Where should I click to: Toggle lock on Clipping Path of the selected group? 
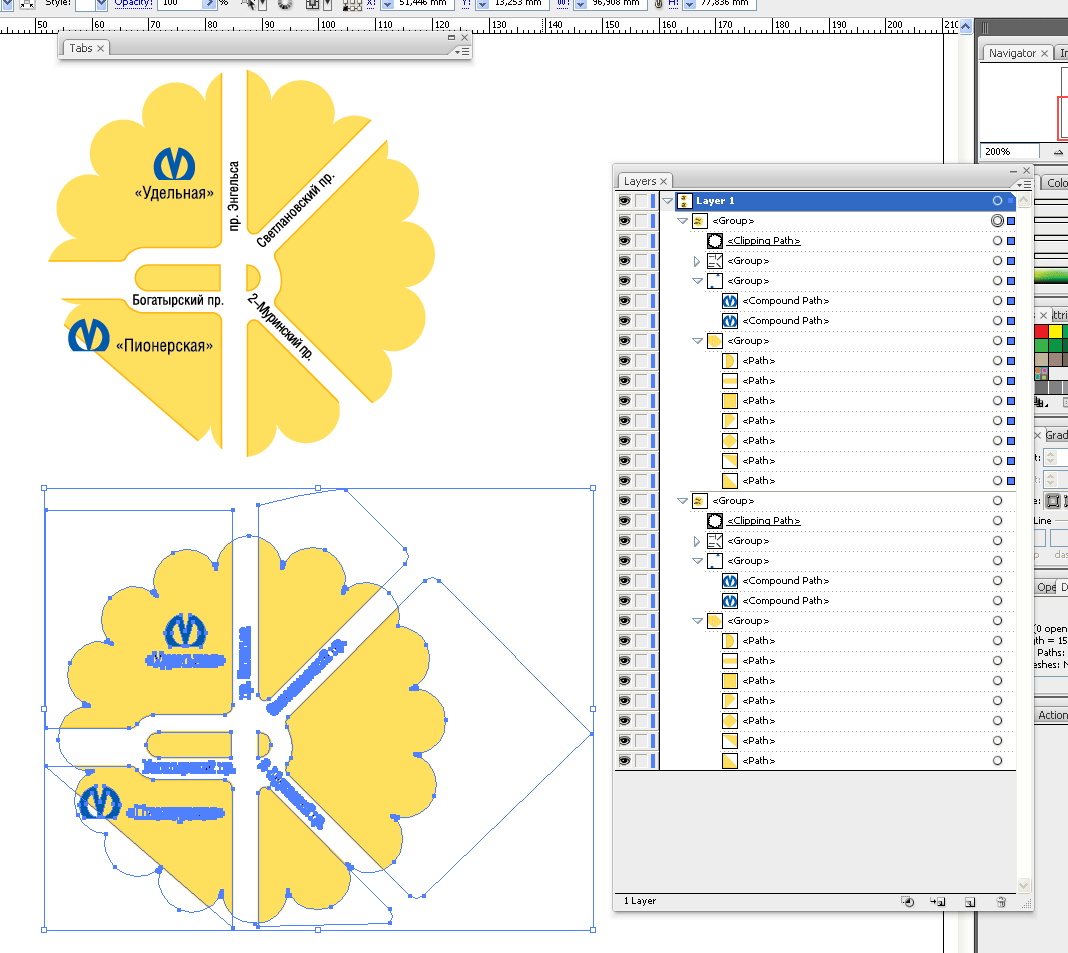[x=641, y=240]
